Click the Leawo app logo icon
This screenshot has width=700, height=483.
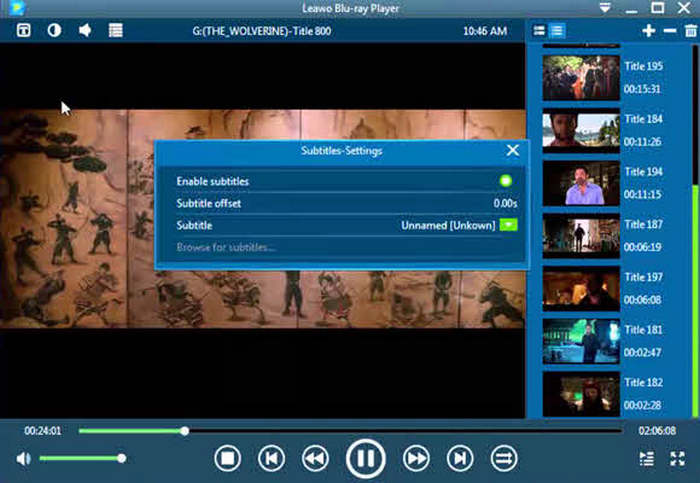(x=17, y=8)
